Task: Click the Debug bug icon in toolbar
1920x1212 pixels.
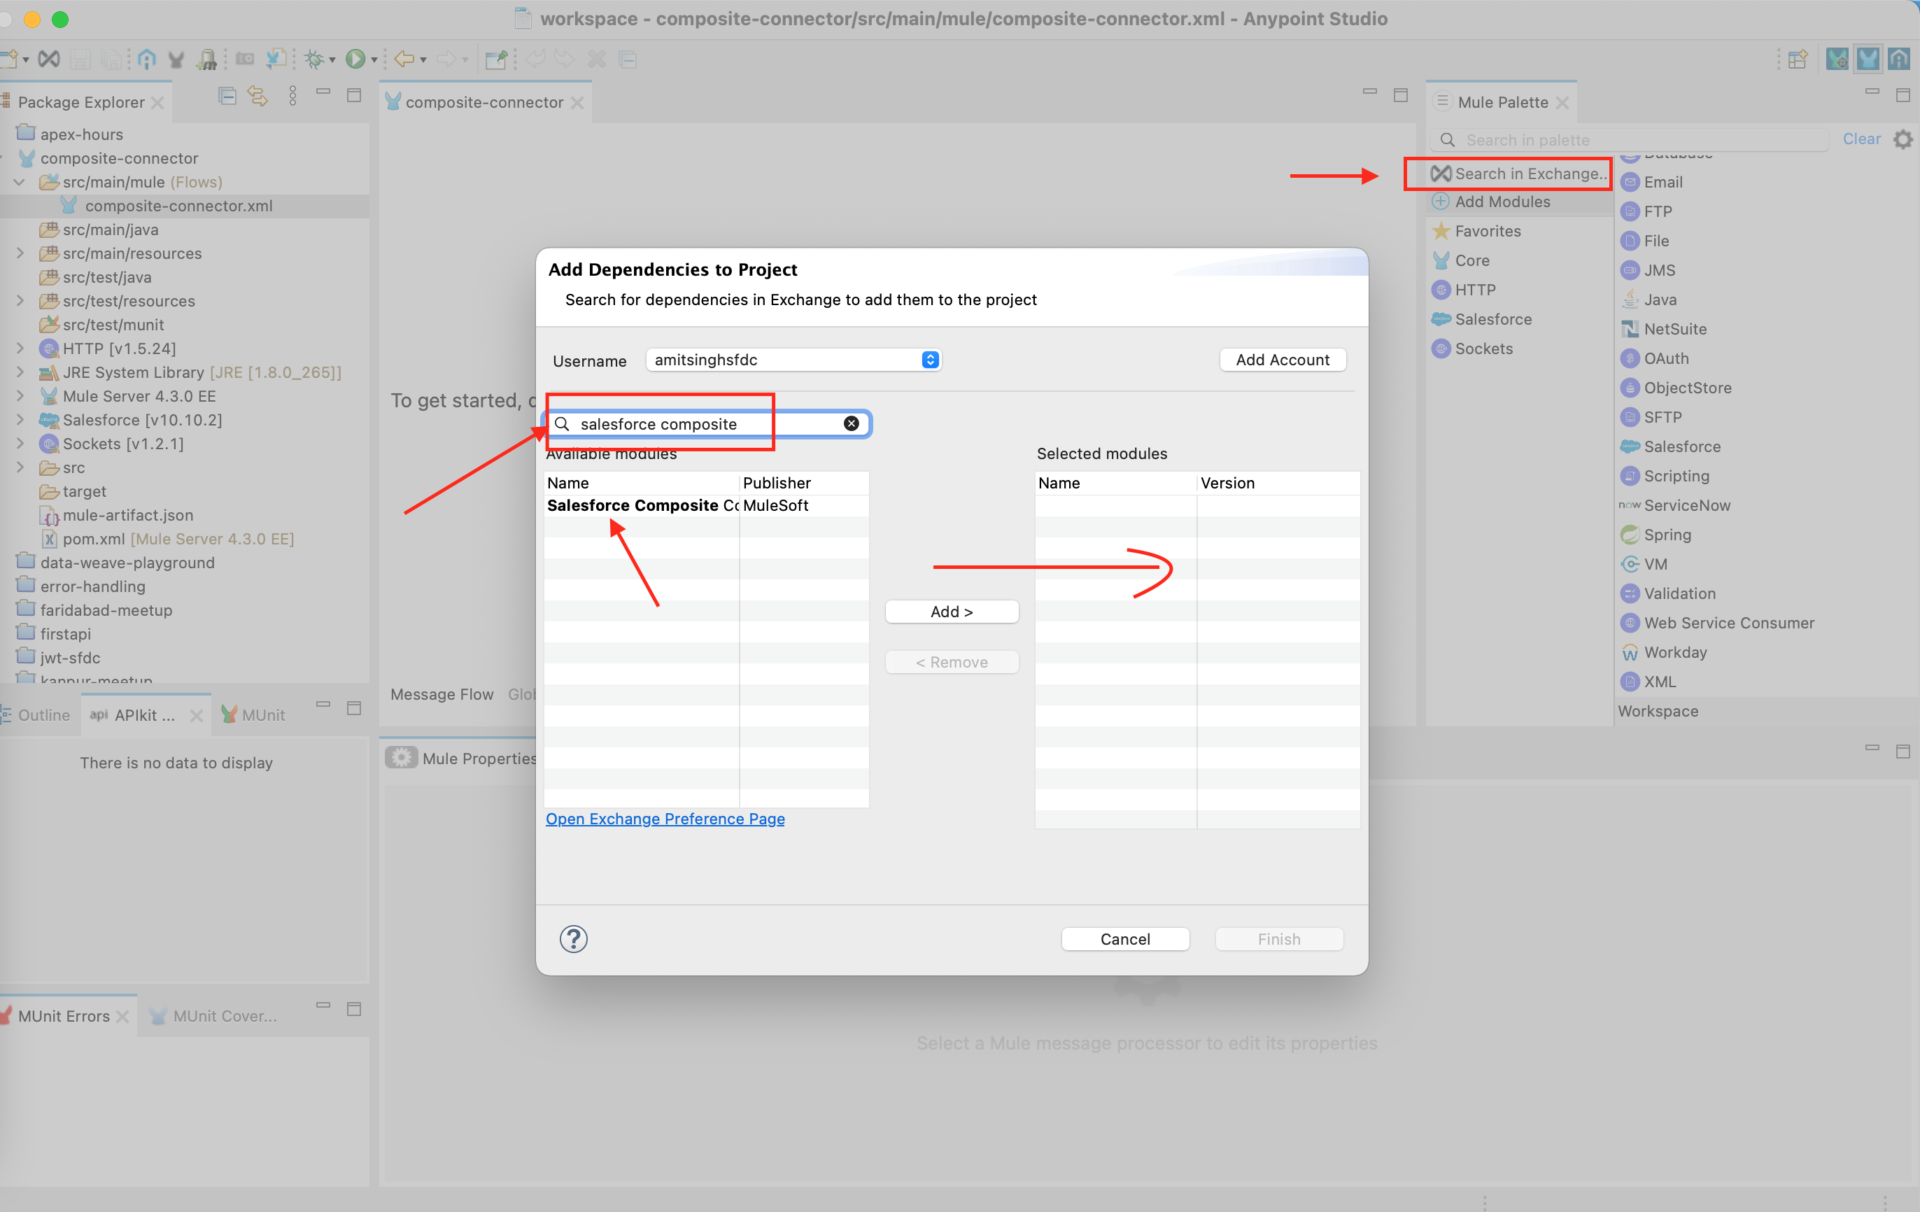Action: coord(314,59)
